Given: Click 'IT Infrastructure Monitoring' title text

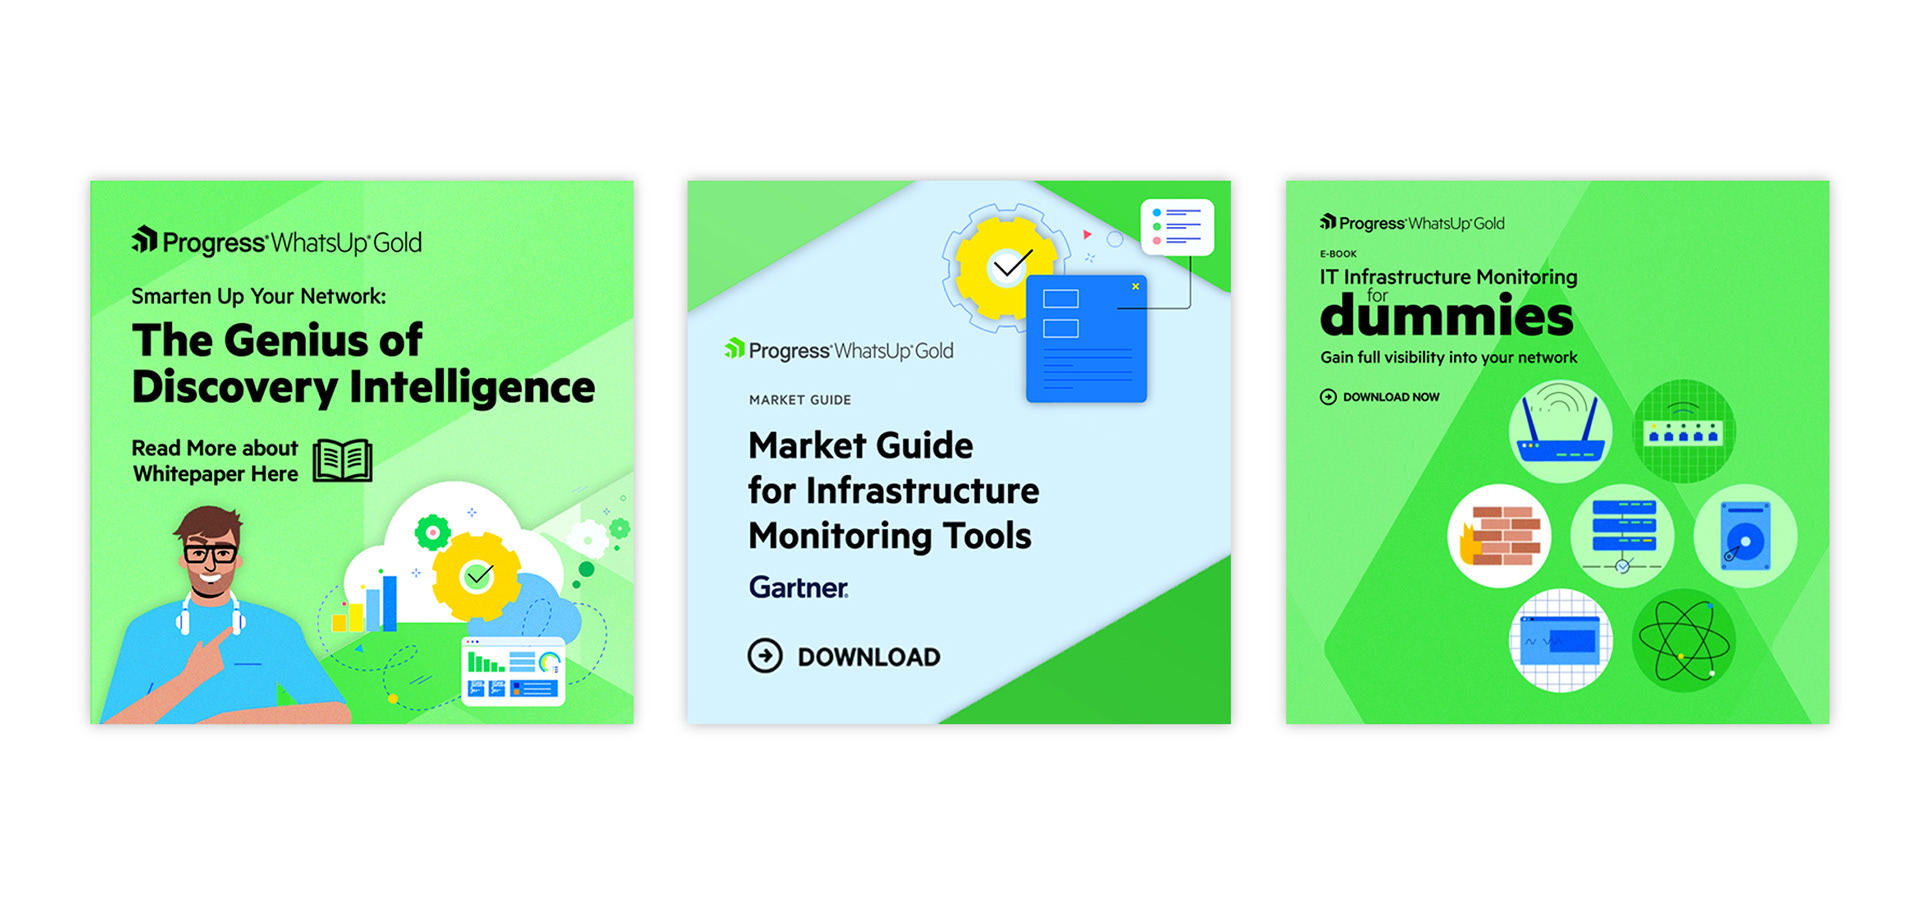Looking at the screenshot, I should [1448, 276].
